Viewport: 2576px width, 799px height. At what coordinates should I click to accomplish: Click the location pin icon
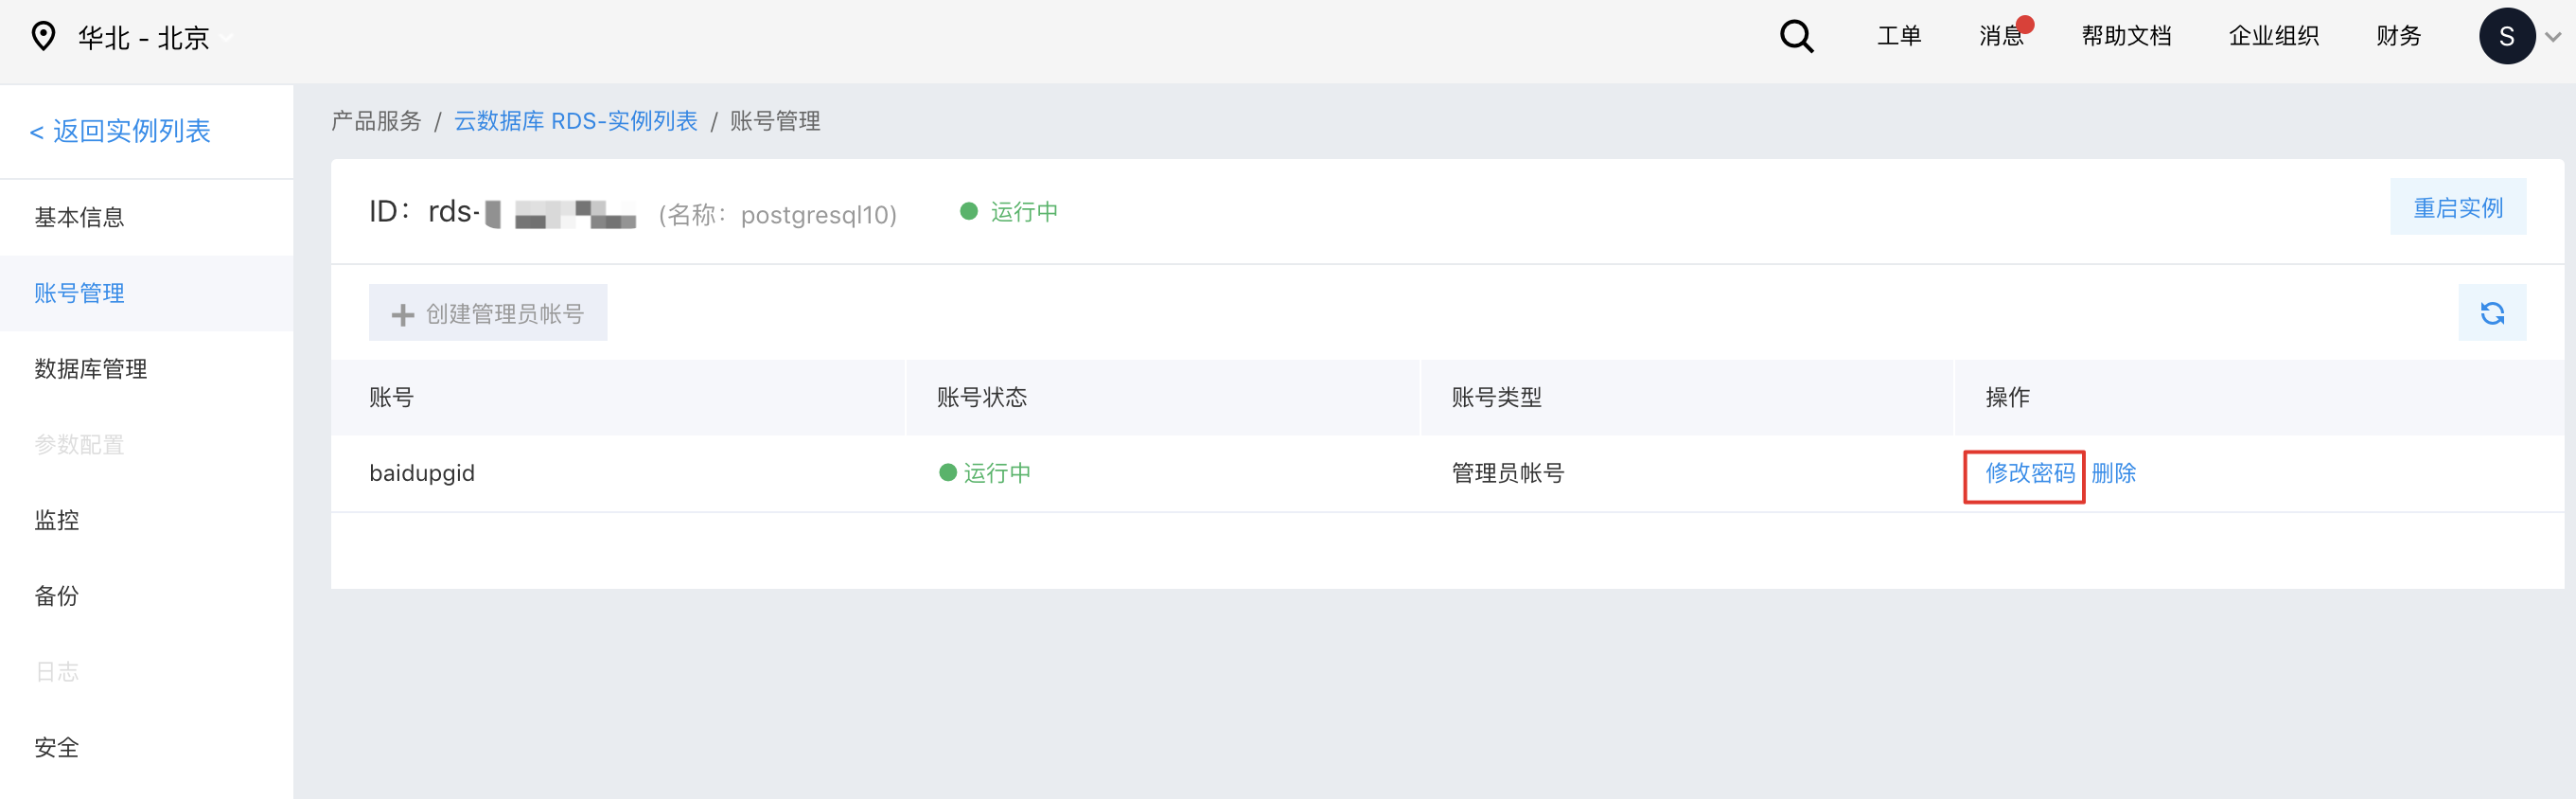43,37
